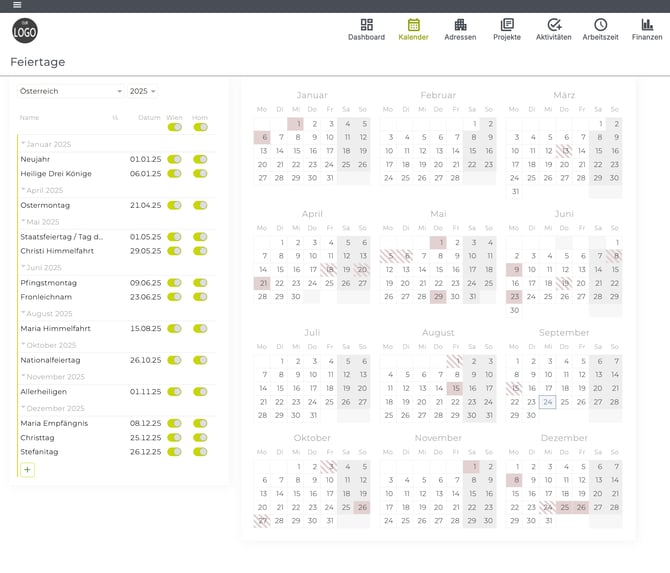
Task: Click the Kalender icon in navigation
Action: click(413, 29)
